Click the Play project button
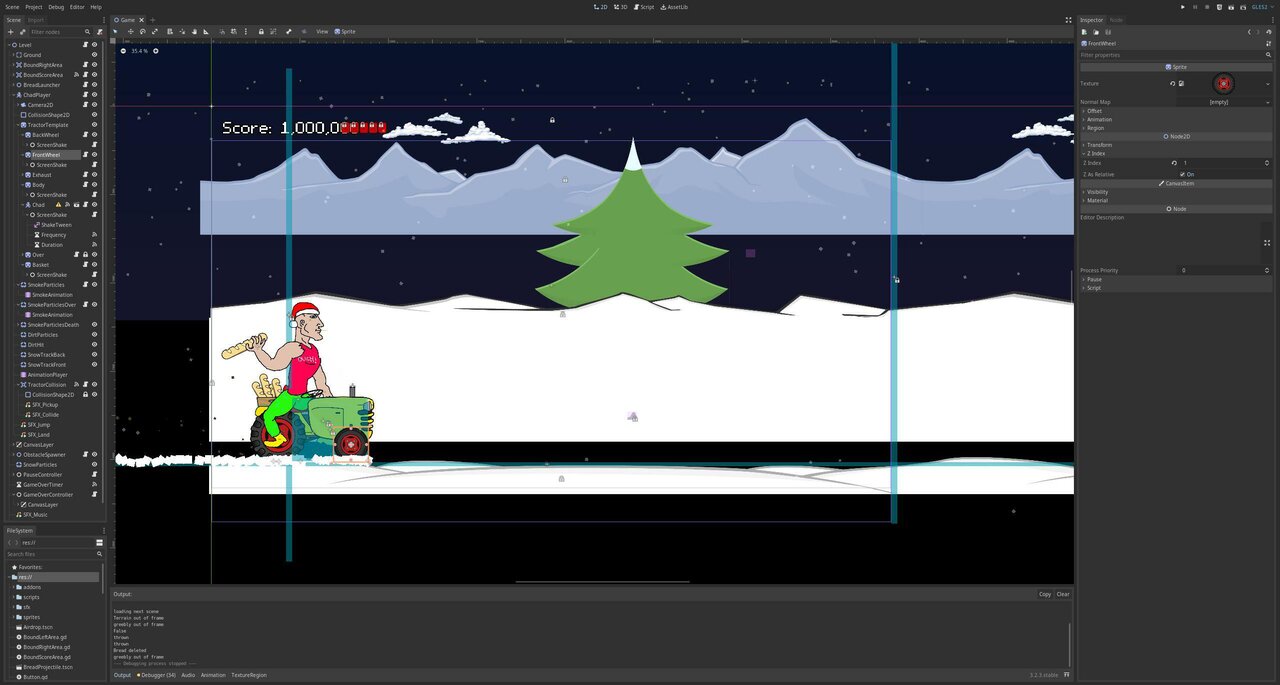This screenshot has width=1280, height=685. 1183,7
